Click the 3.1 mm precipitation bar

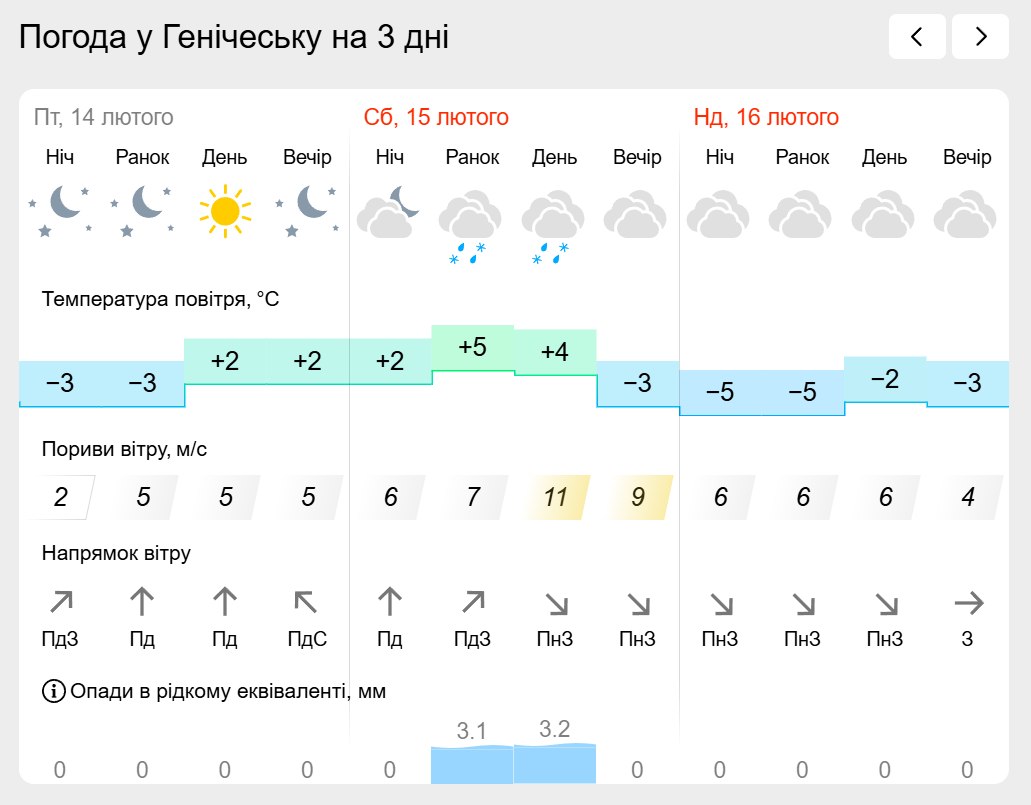point(472,765)
